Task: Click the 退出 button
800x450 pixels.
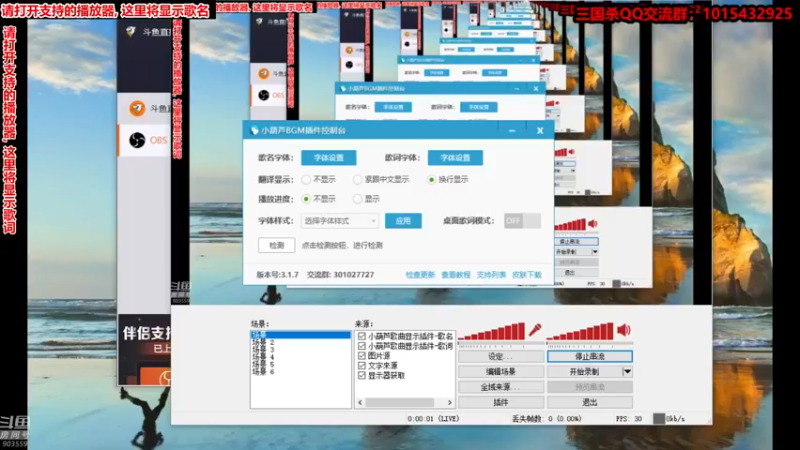Action: [590, 402]
